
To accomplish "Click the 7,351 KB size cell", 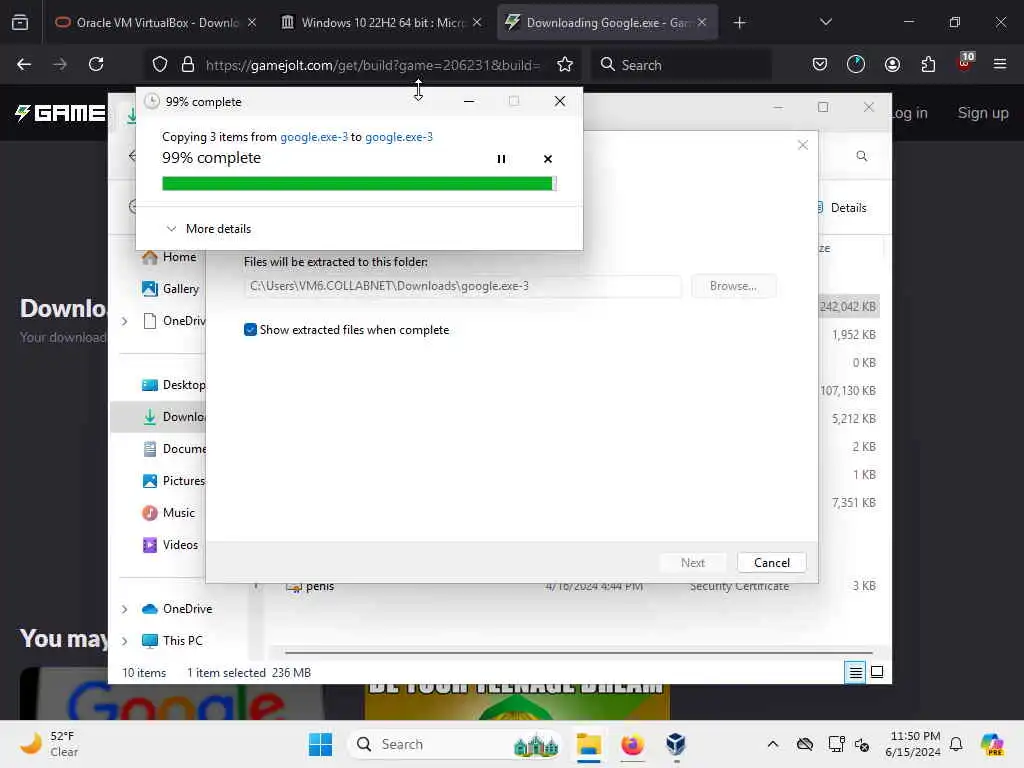I will click(853, 502).
